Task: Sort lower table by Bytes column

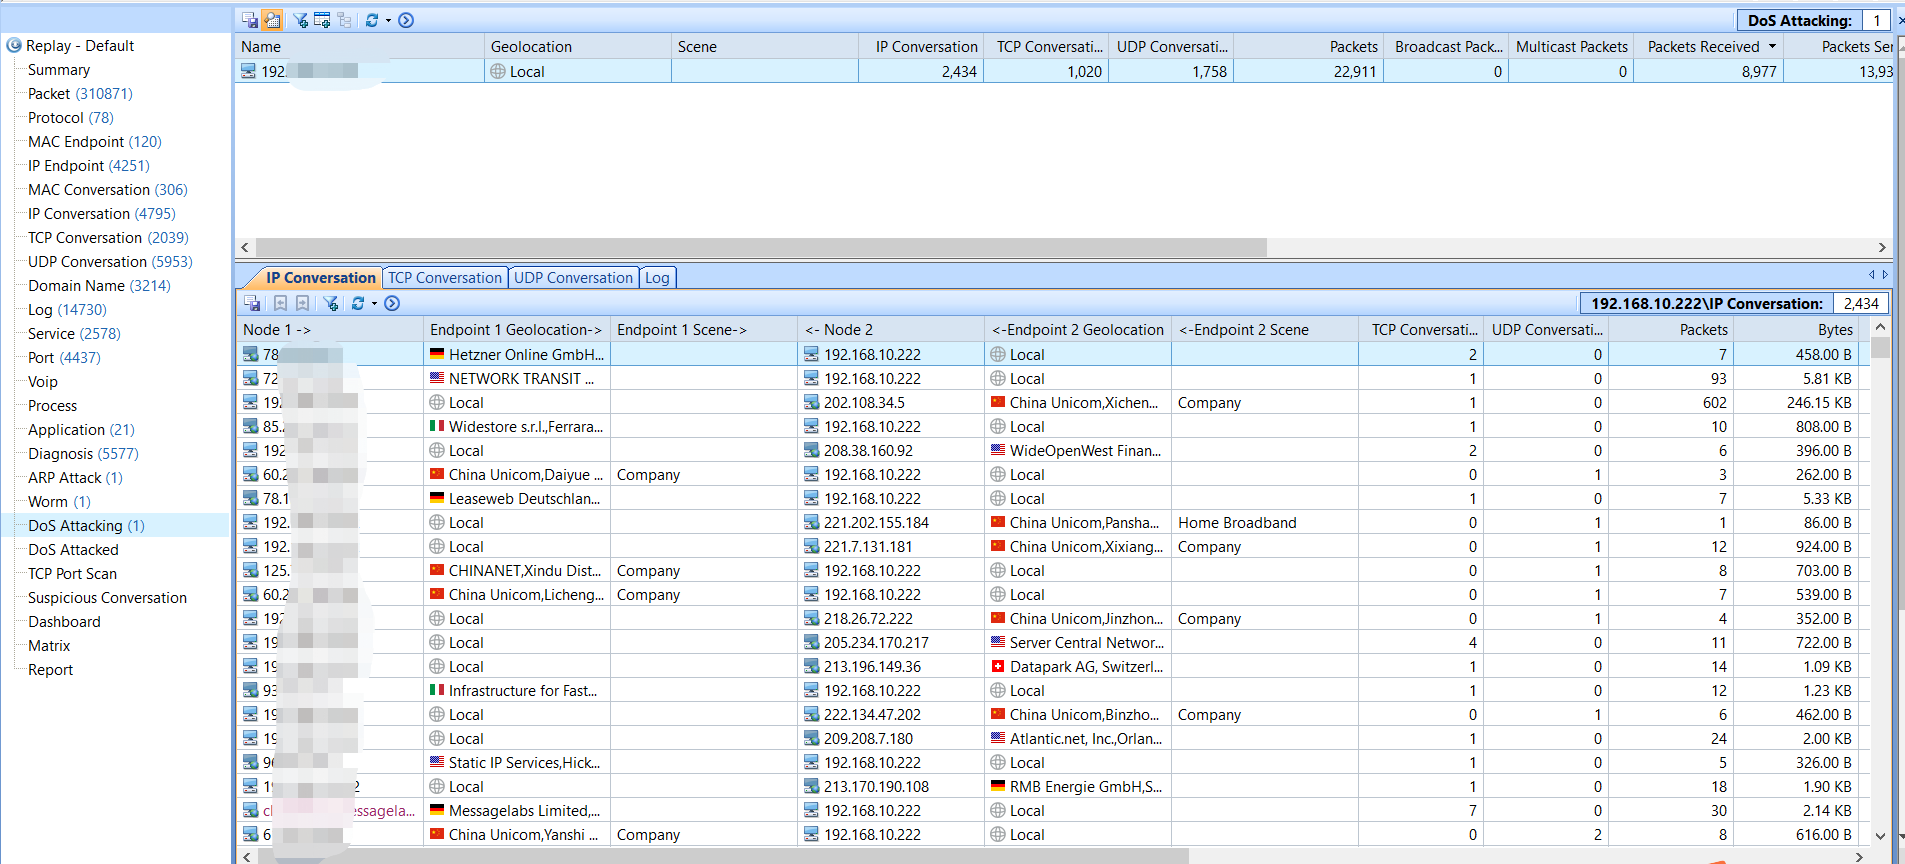Action: point(1797,329)
